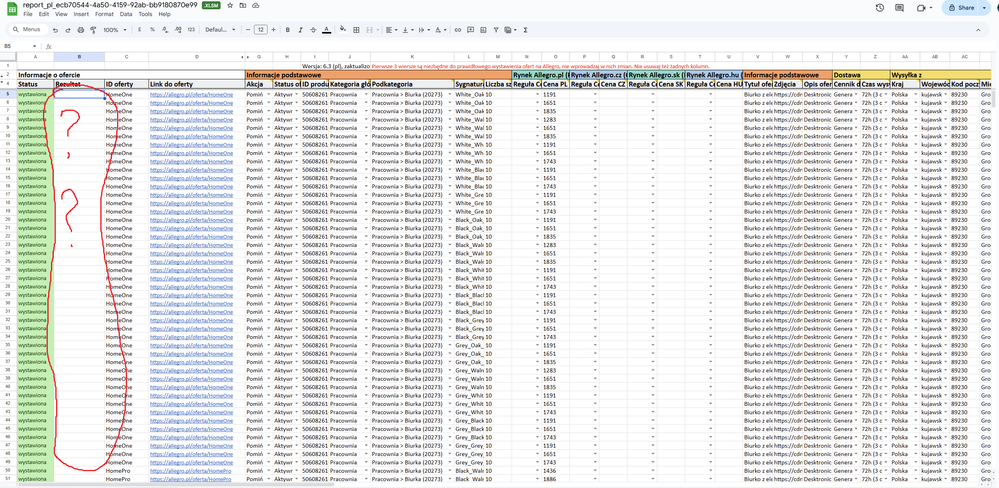
Task: Open Akcja dropdown in row 5
Action: [x=268, y=94]
